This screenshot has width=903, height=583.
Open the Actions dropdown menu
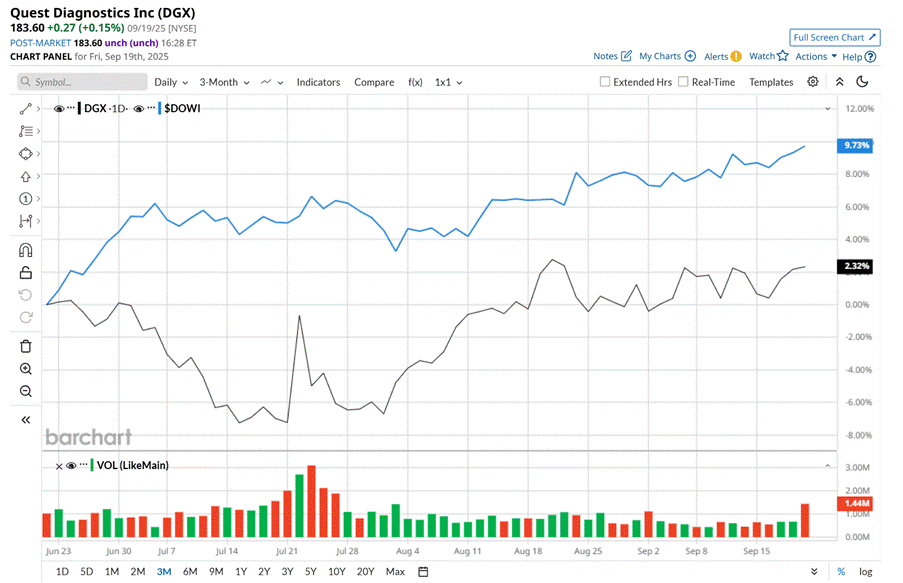click(816, 56)
